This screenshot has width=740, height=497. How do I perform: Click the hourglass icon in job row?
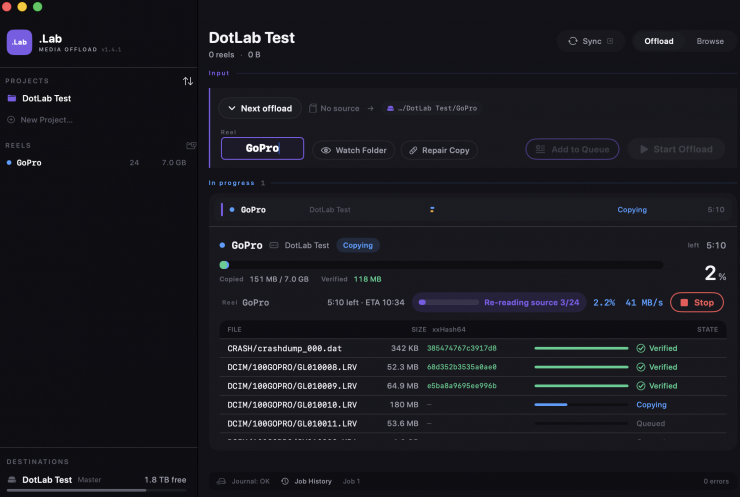pos(432,210)
